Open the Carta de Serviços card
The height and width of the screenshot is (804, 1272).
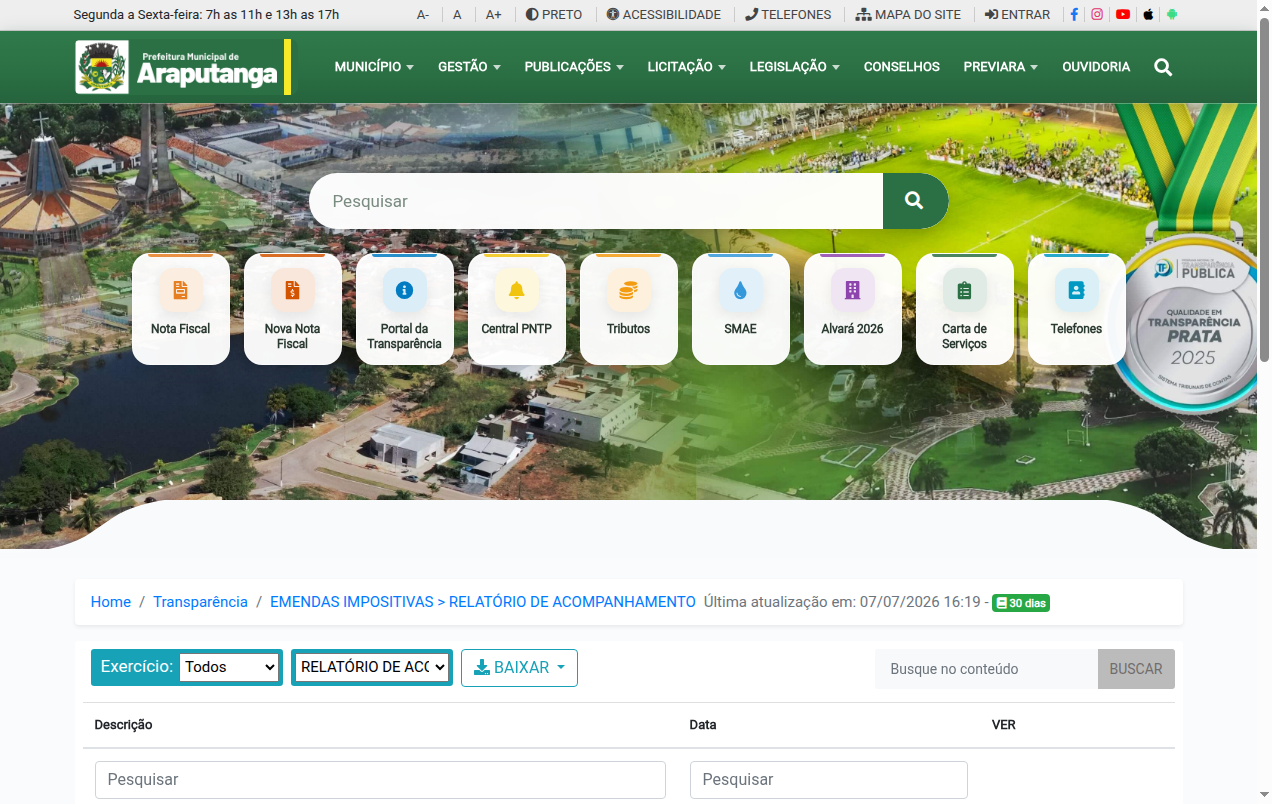point(964,309)
